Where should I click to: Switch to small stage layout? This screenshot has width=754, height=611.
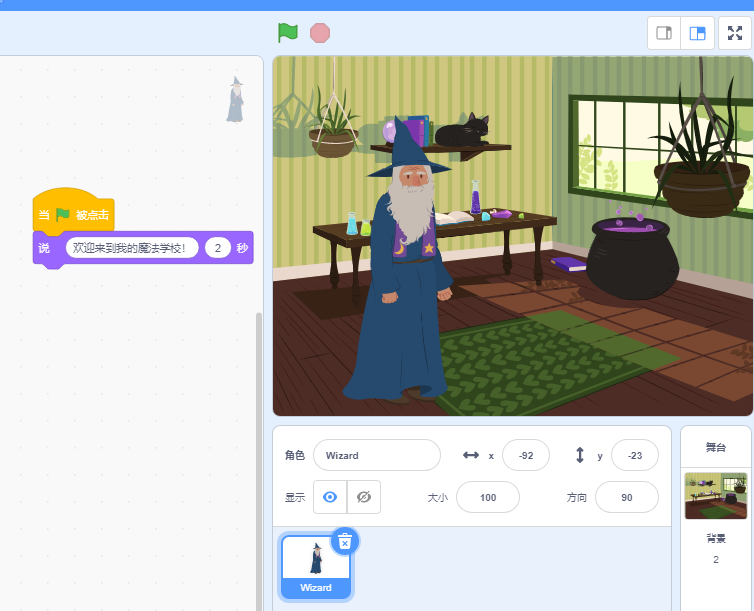[x=663, y=33]
